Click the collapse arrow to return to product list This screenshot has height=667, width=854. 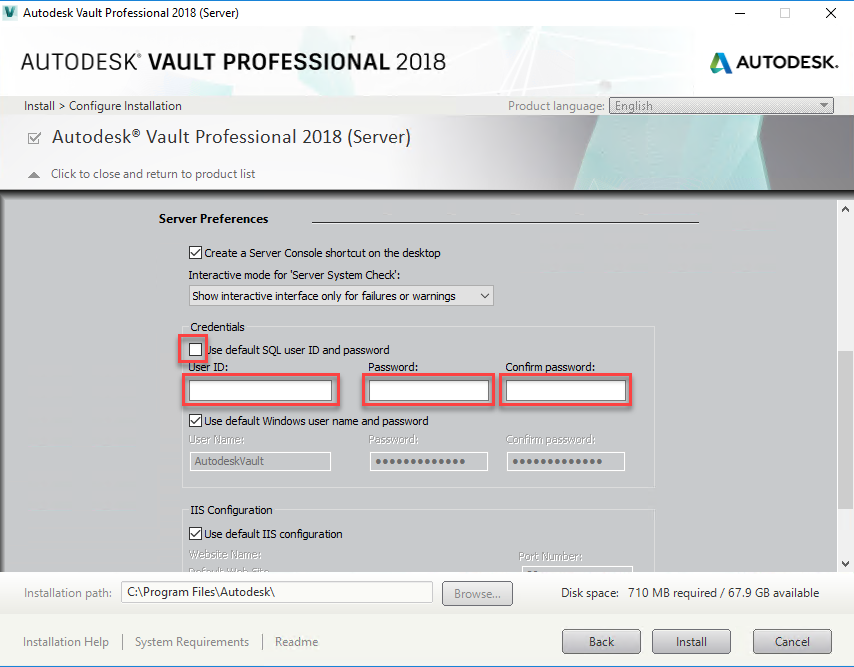click(33, 173)
